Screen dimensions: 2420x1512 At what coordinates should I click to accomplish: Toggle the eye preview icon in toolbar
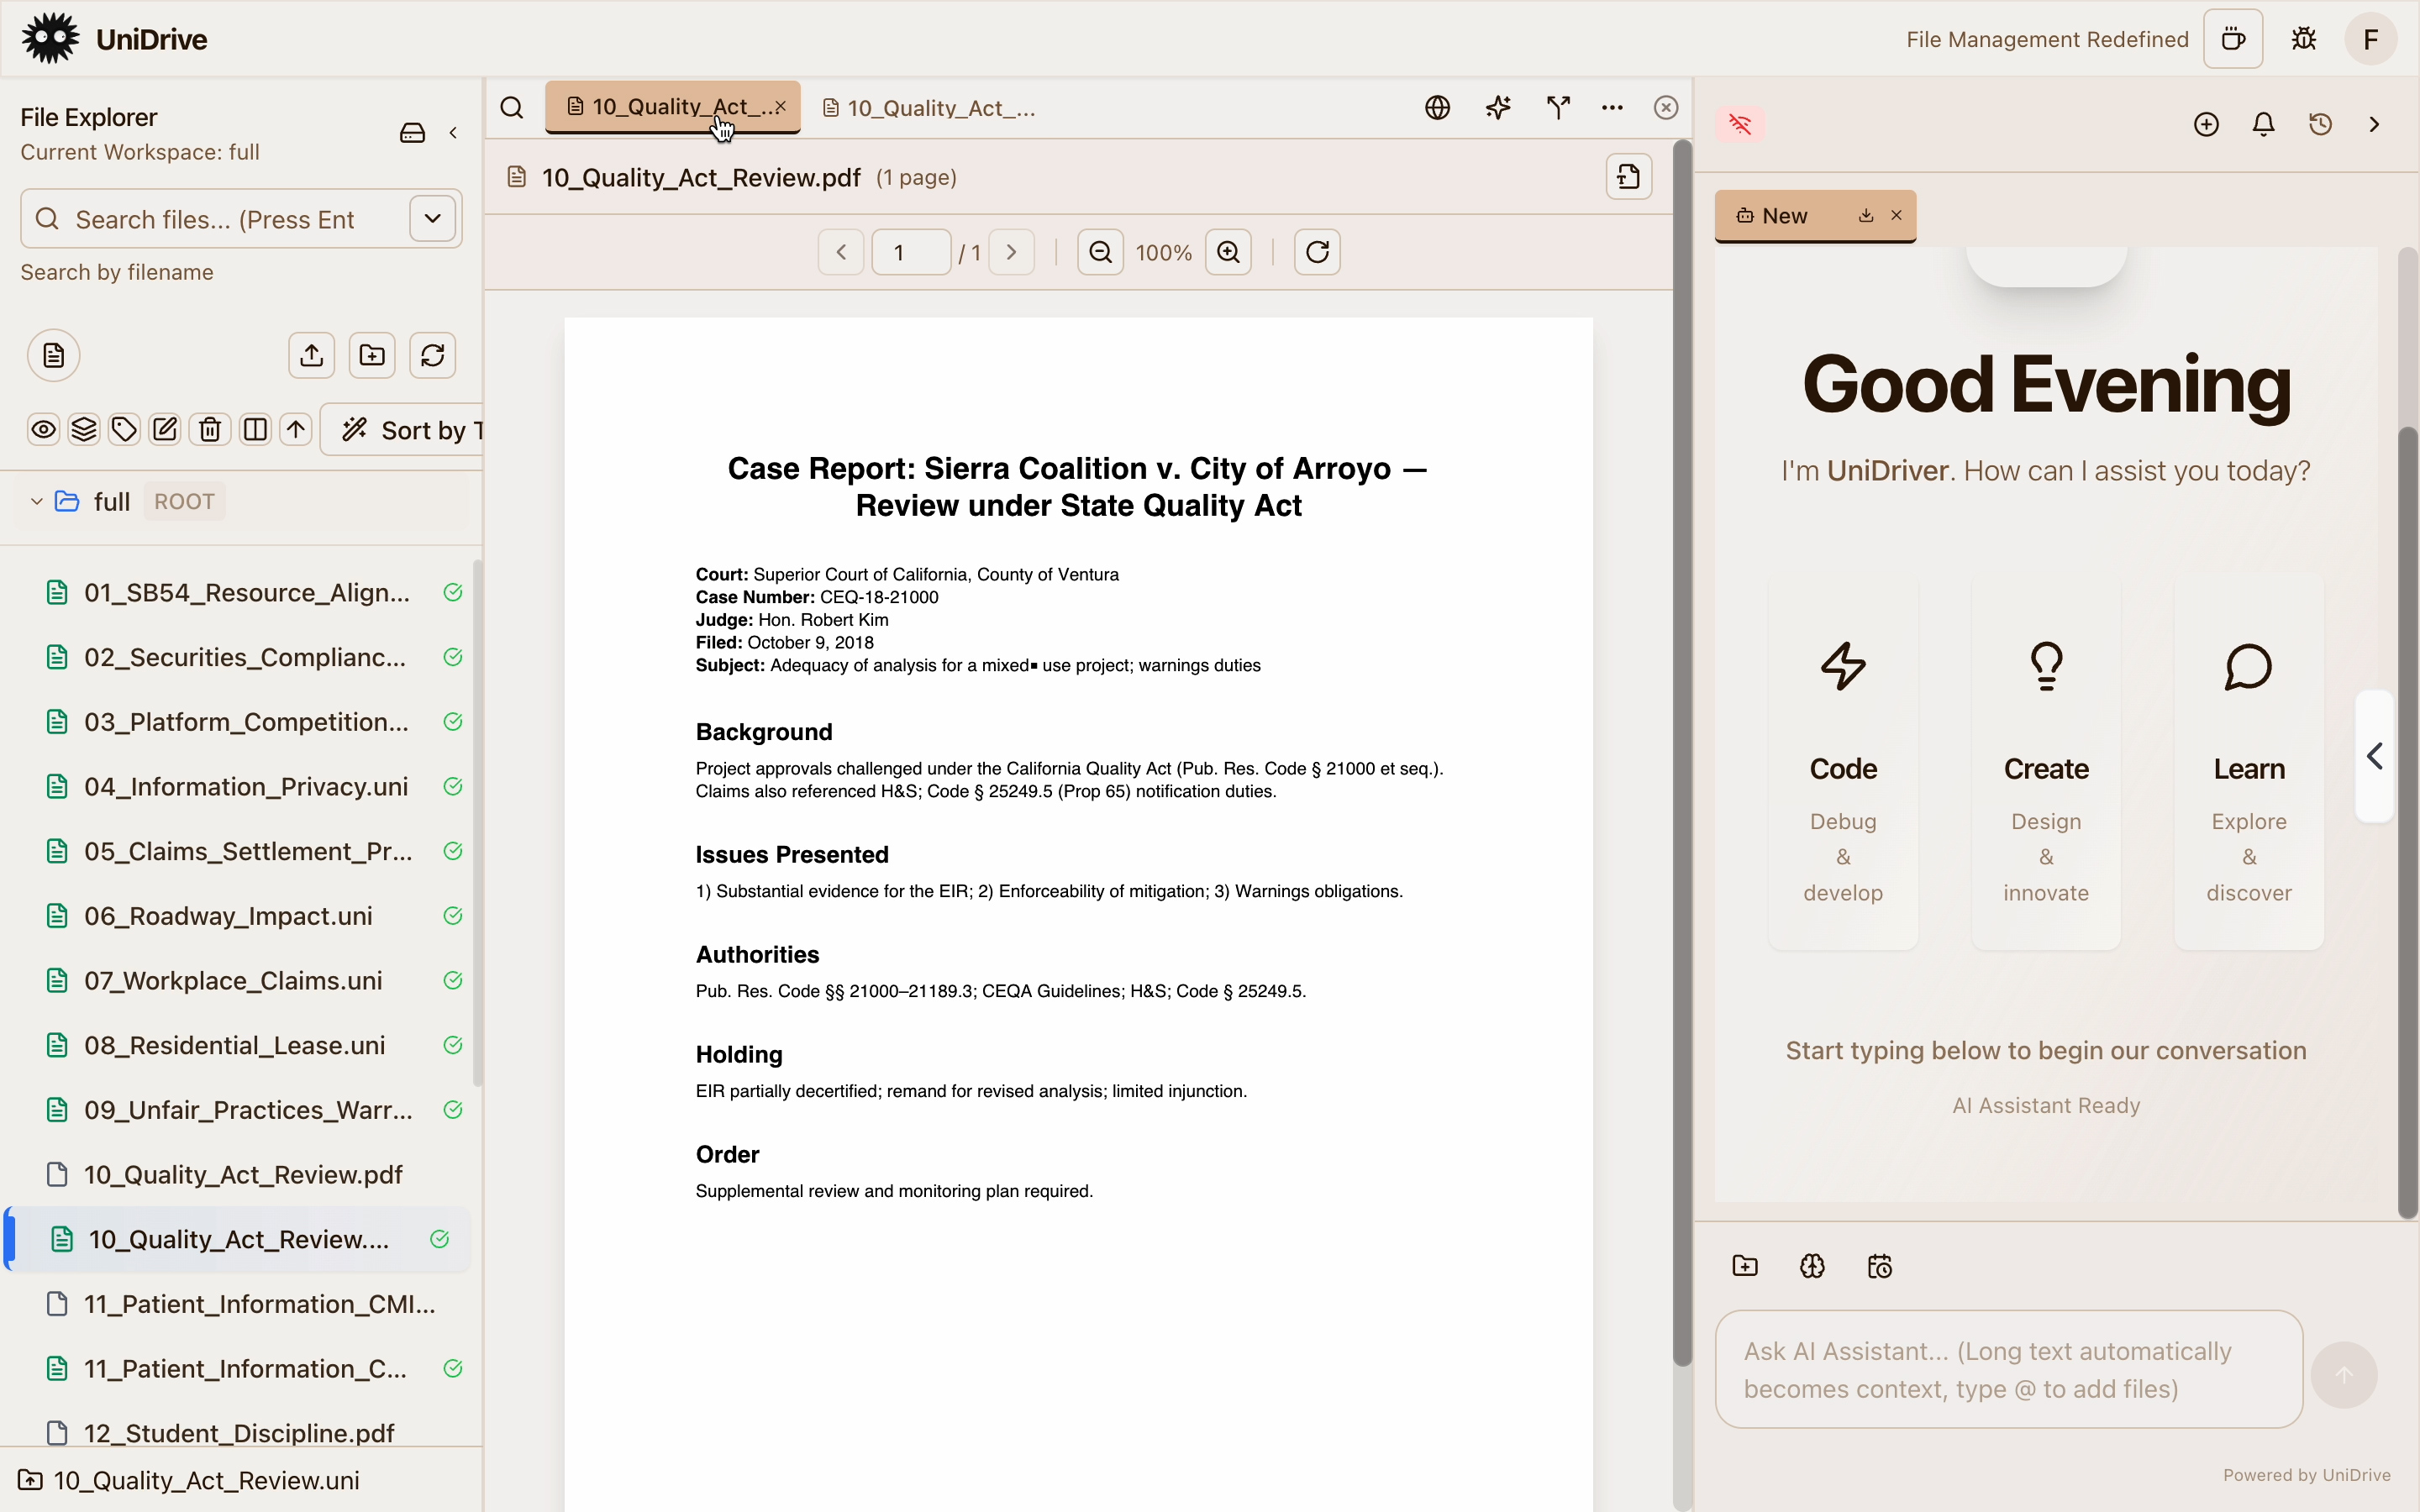[x=43, y=429]
